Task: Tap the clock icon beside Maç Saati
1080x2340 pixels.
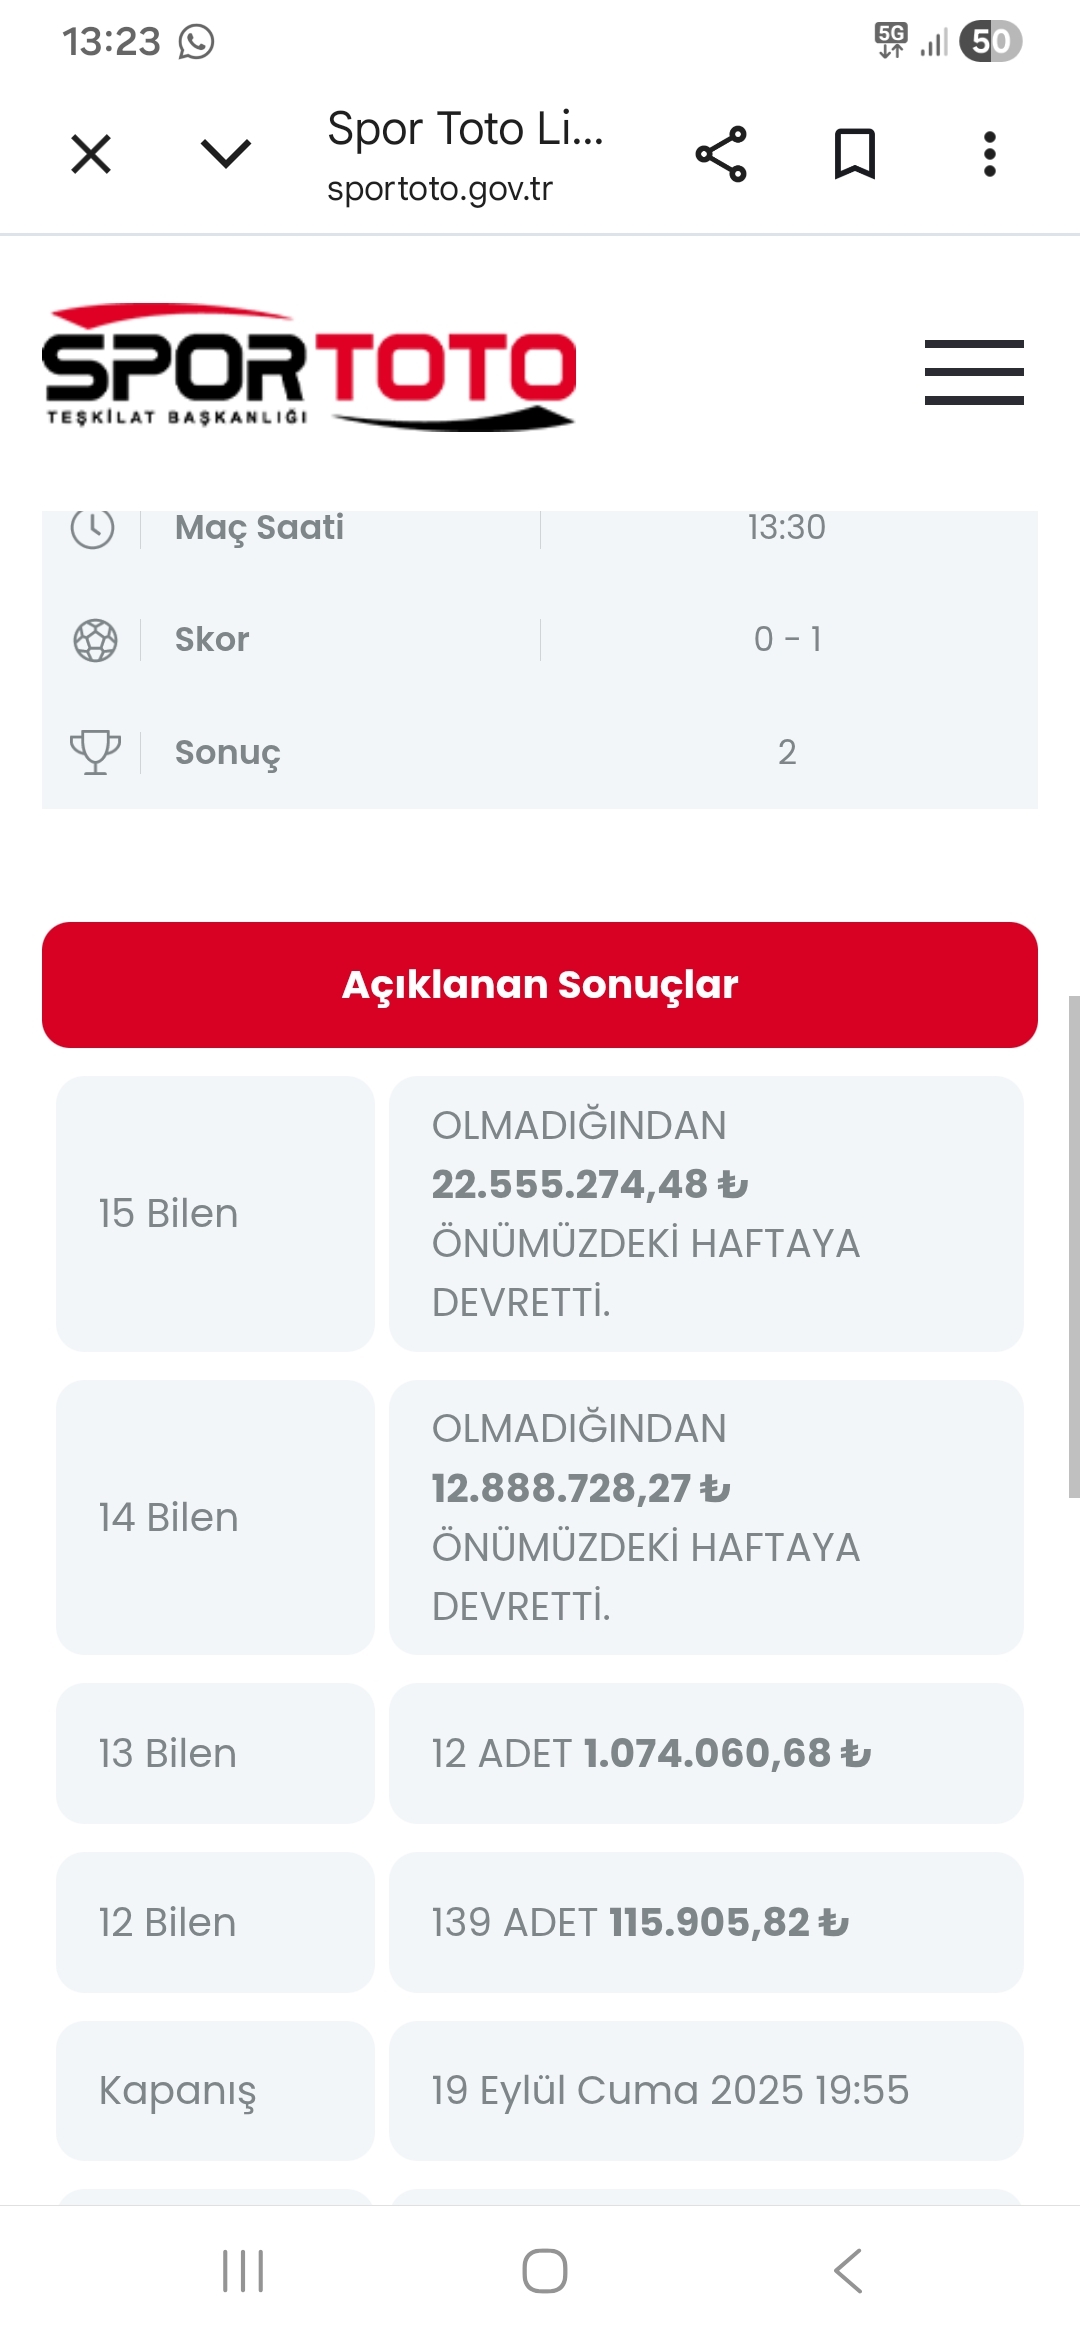Action: 93,528
